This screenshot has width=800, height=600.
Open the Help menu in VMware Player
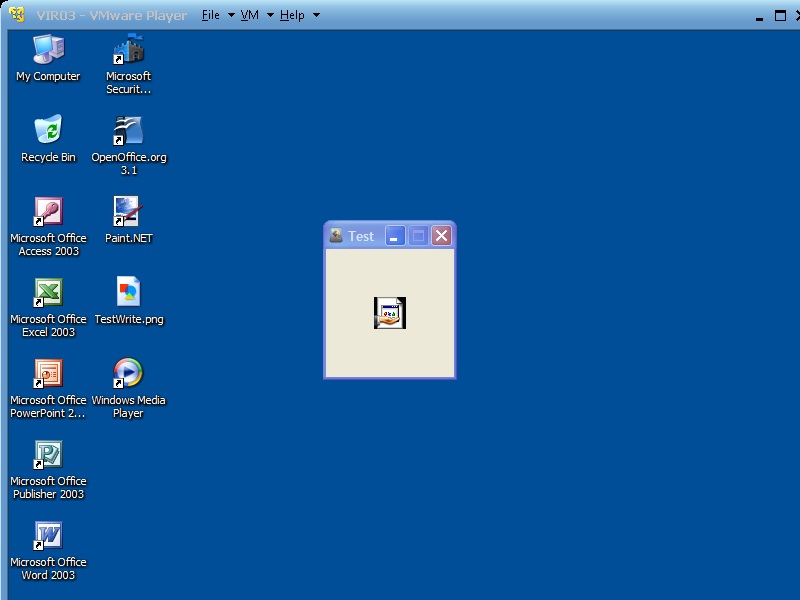click(x=292, y=15)
